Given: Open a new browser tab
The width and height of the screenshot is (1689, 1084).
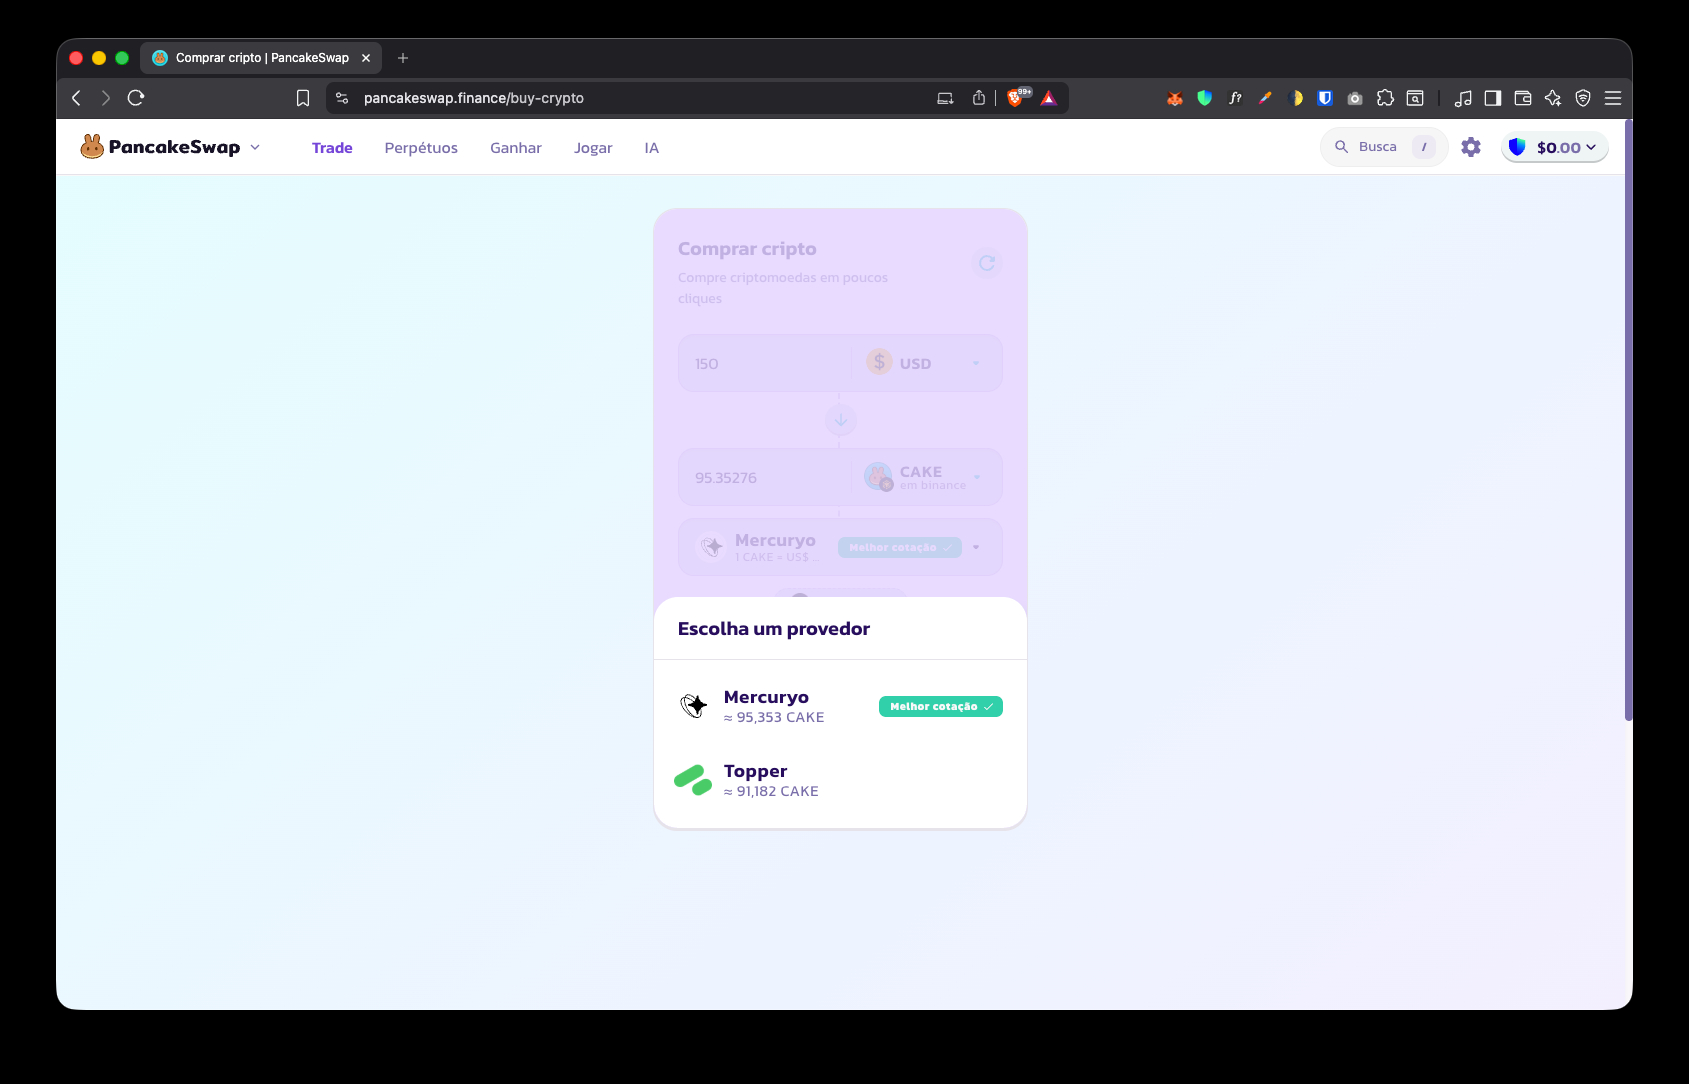Looking at the screenshot, I should pos(403,58).
